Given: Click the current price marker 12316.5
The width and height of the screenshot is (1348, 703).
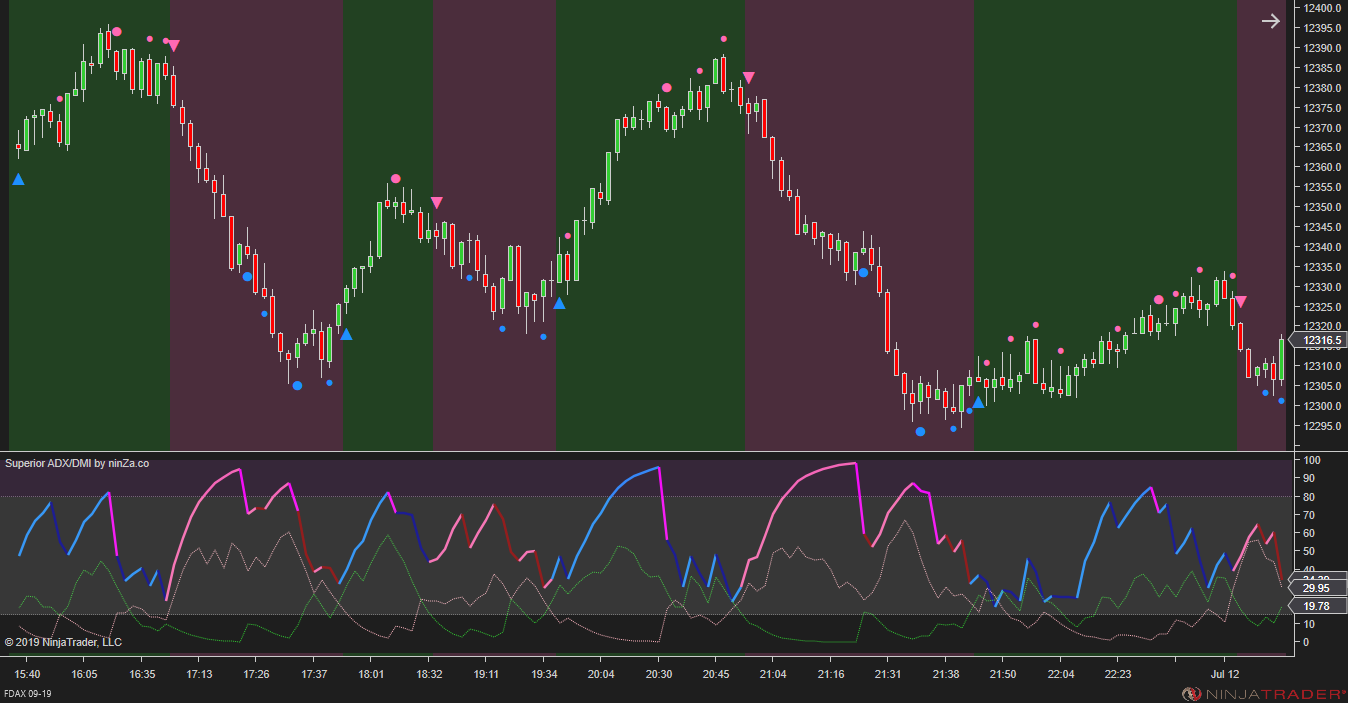Looking at the screenshot, I should coord(1322,340).
